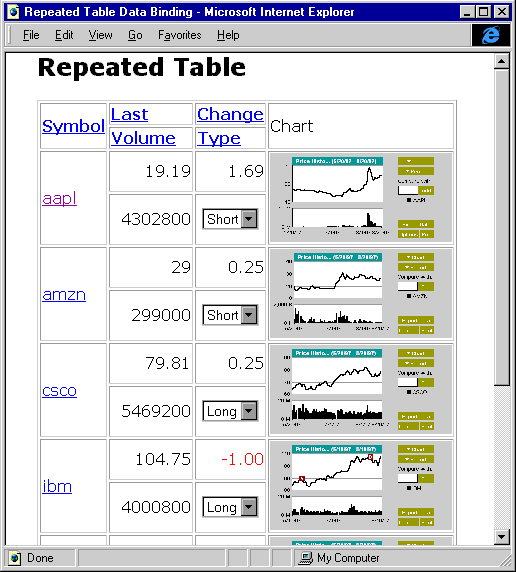Viewport: 516px width, 572px height.
Task: Sort by the Symbol column link
Action: (73, 126)
